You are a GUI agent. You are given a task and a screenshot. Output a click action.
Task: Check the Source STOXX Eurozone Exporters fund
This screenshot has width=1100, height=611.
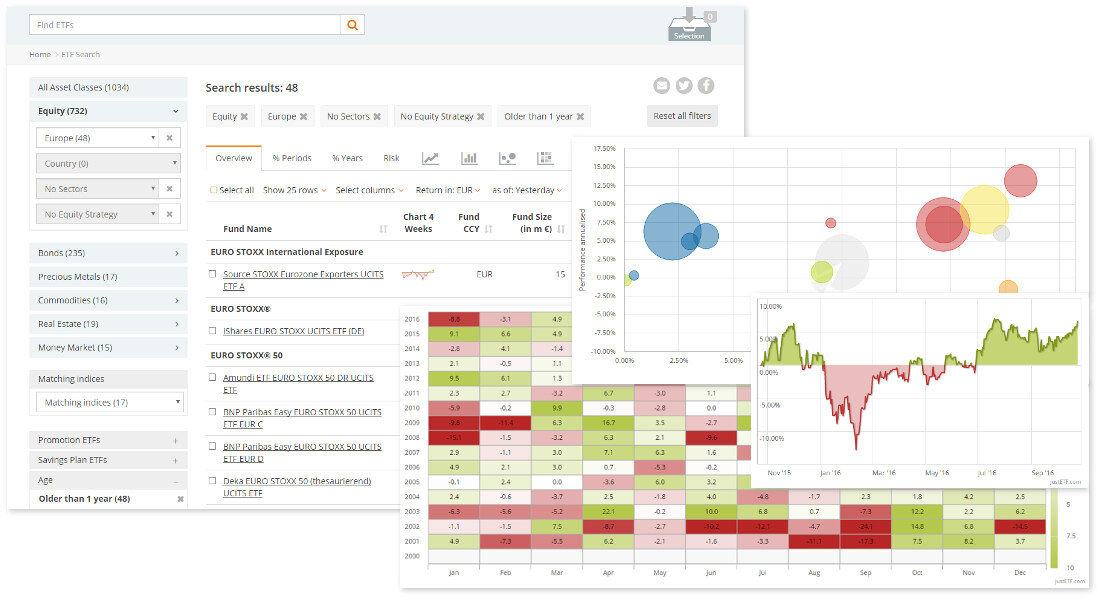pos(213,274)
